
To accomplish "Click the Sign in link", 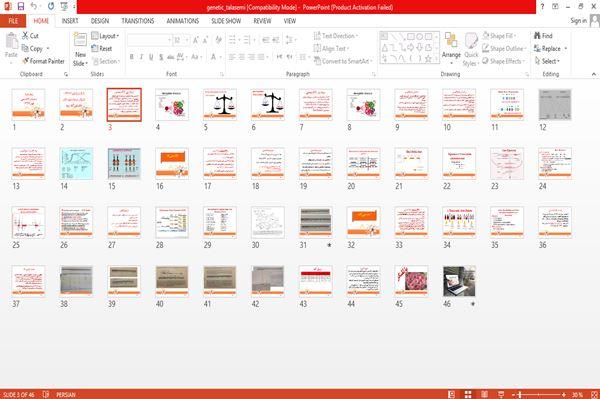I will coord(578,21).
